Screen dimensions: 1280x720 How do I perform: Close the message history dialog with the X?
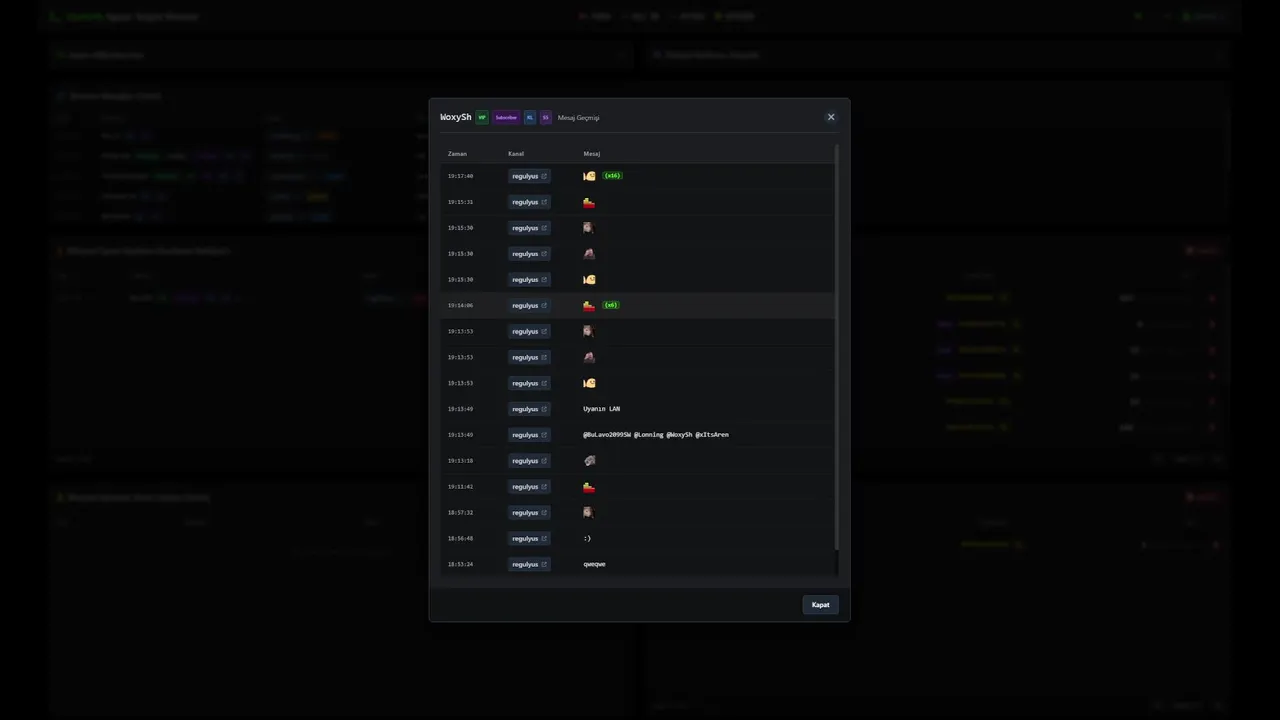coord(831,117)
